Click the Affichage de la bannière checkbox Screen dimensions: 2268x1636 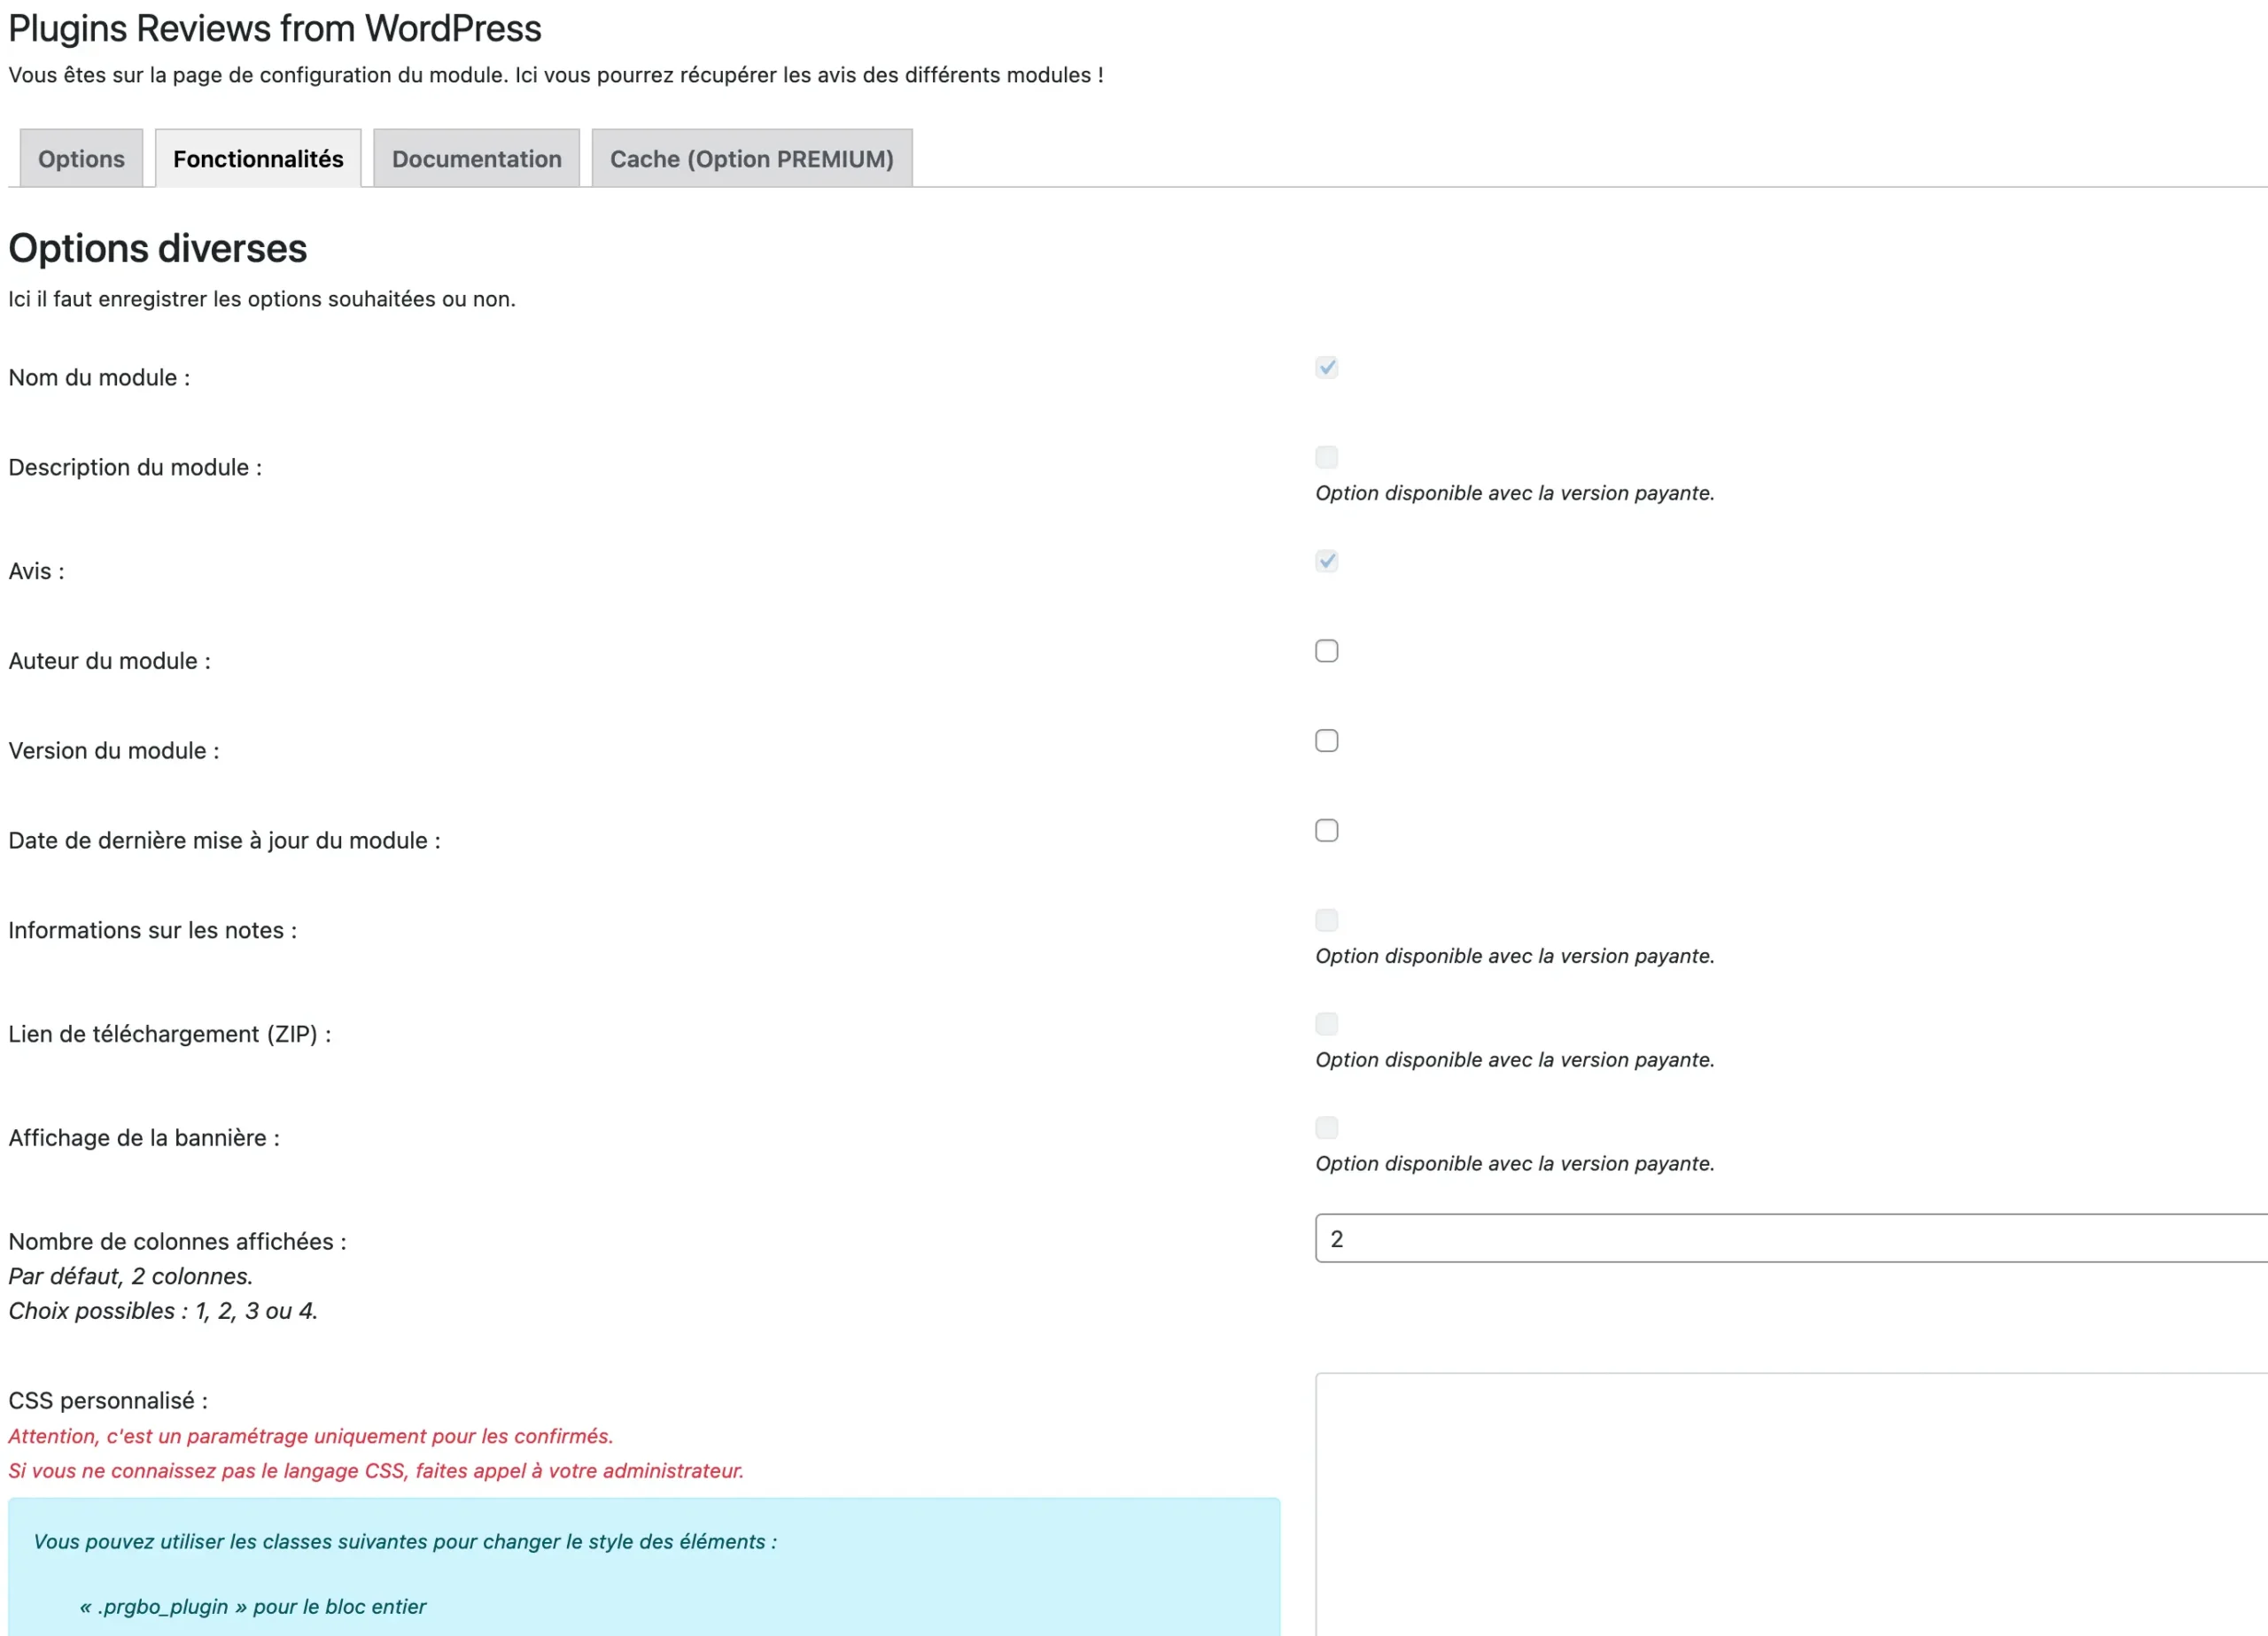point(1326,1128)
